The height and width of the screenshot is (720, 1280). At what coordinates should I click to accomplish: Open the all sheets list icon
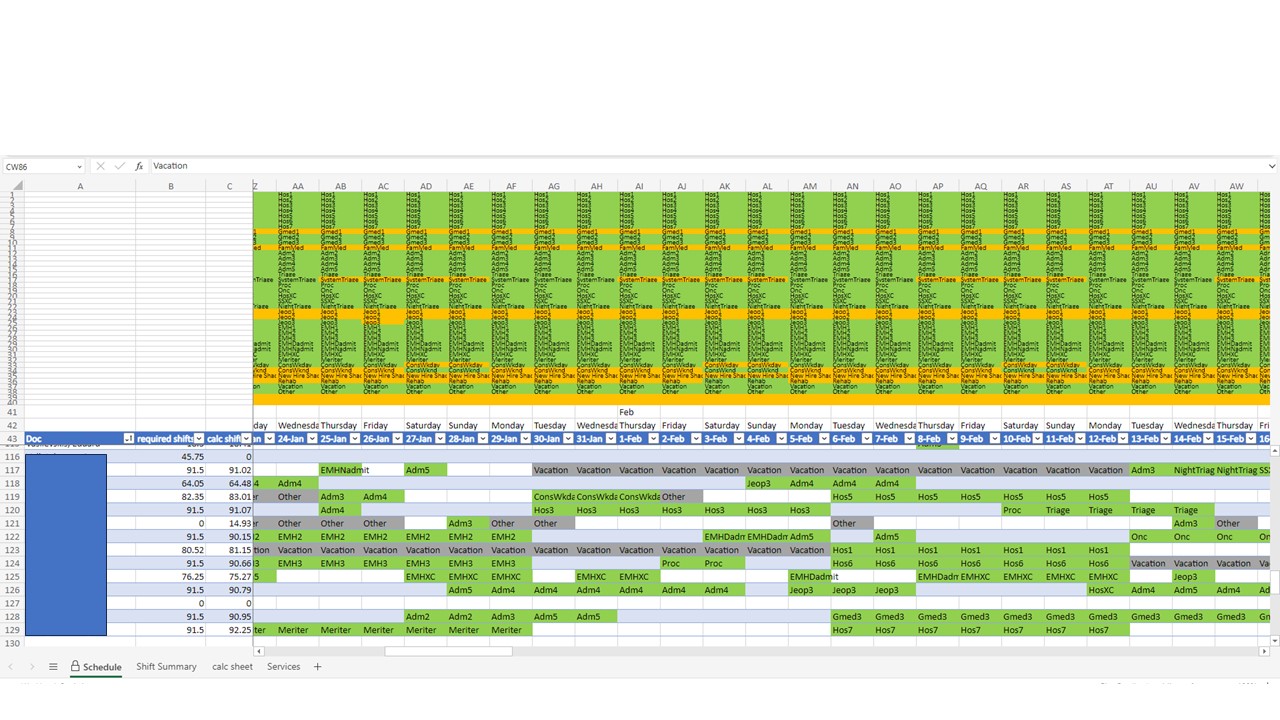pos(53,667)
